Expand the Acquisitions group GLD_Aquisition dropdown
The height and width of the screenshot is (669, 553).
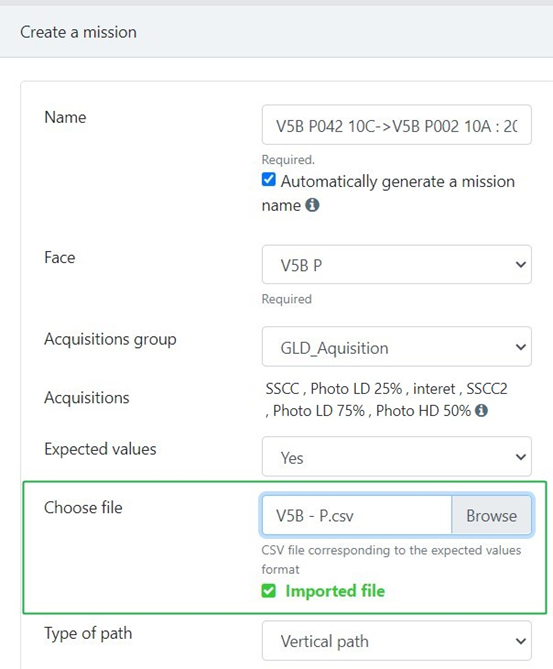[x=396, y=346]
